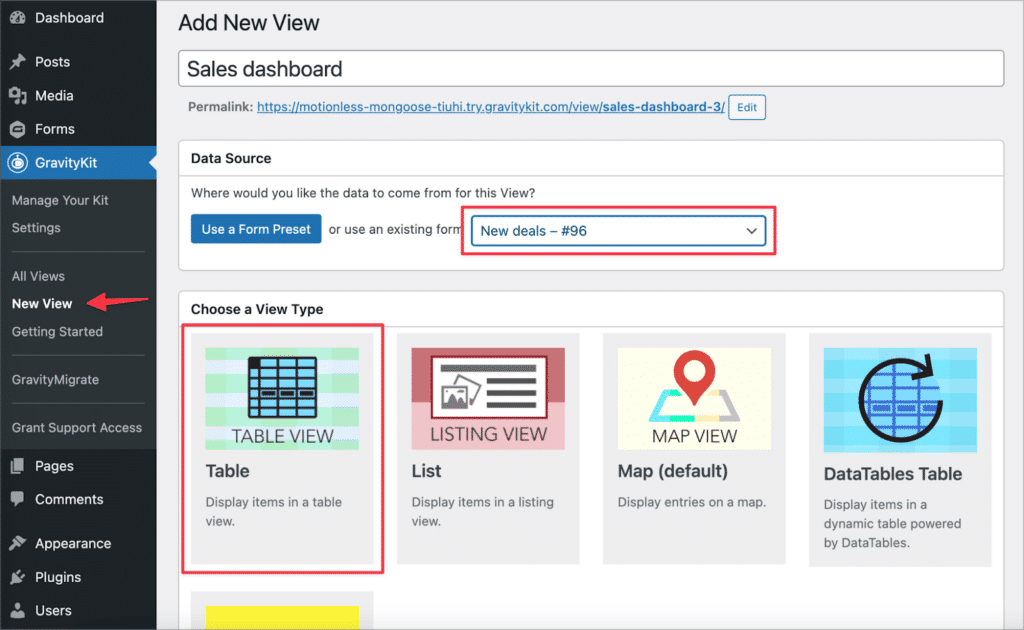This screenshot has height=630, width=1024.
Task: Click the Dashboard gauge icon
Action: (18, 18)
